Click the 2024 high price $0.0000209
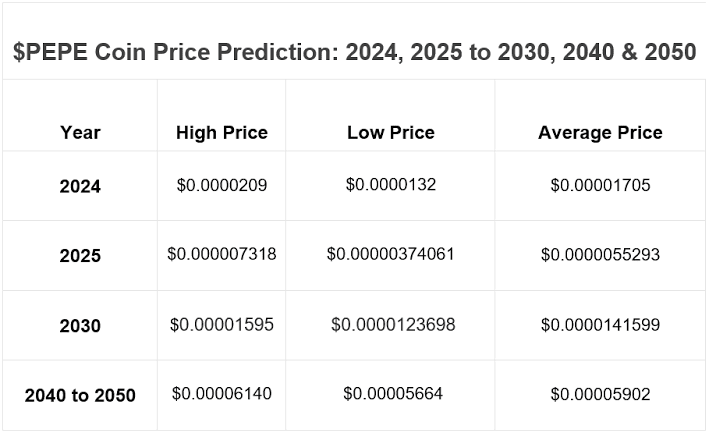The image size is (709, 433). pos(221,185)
